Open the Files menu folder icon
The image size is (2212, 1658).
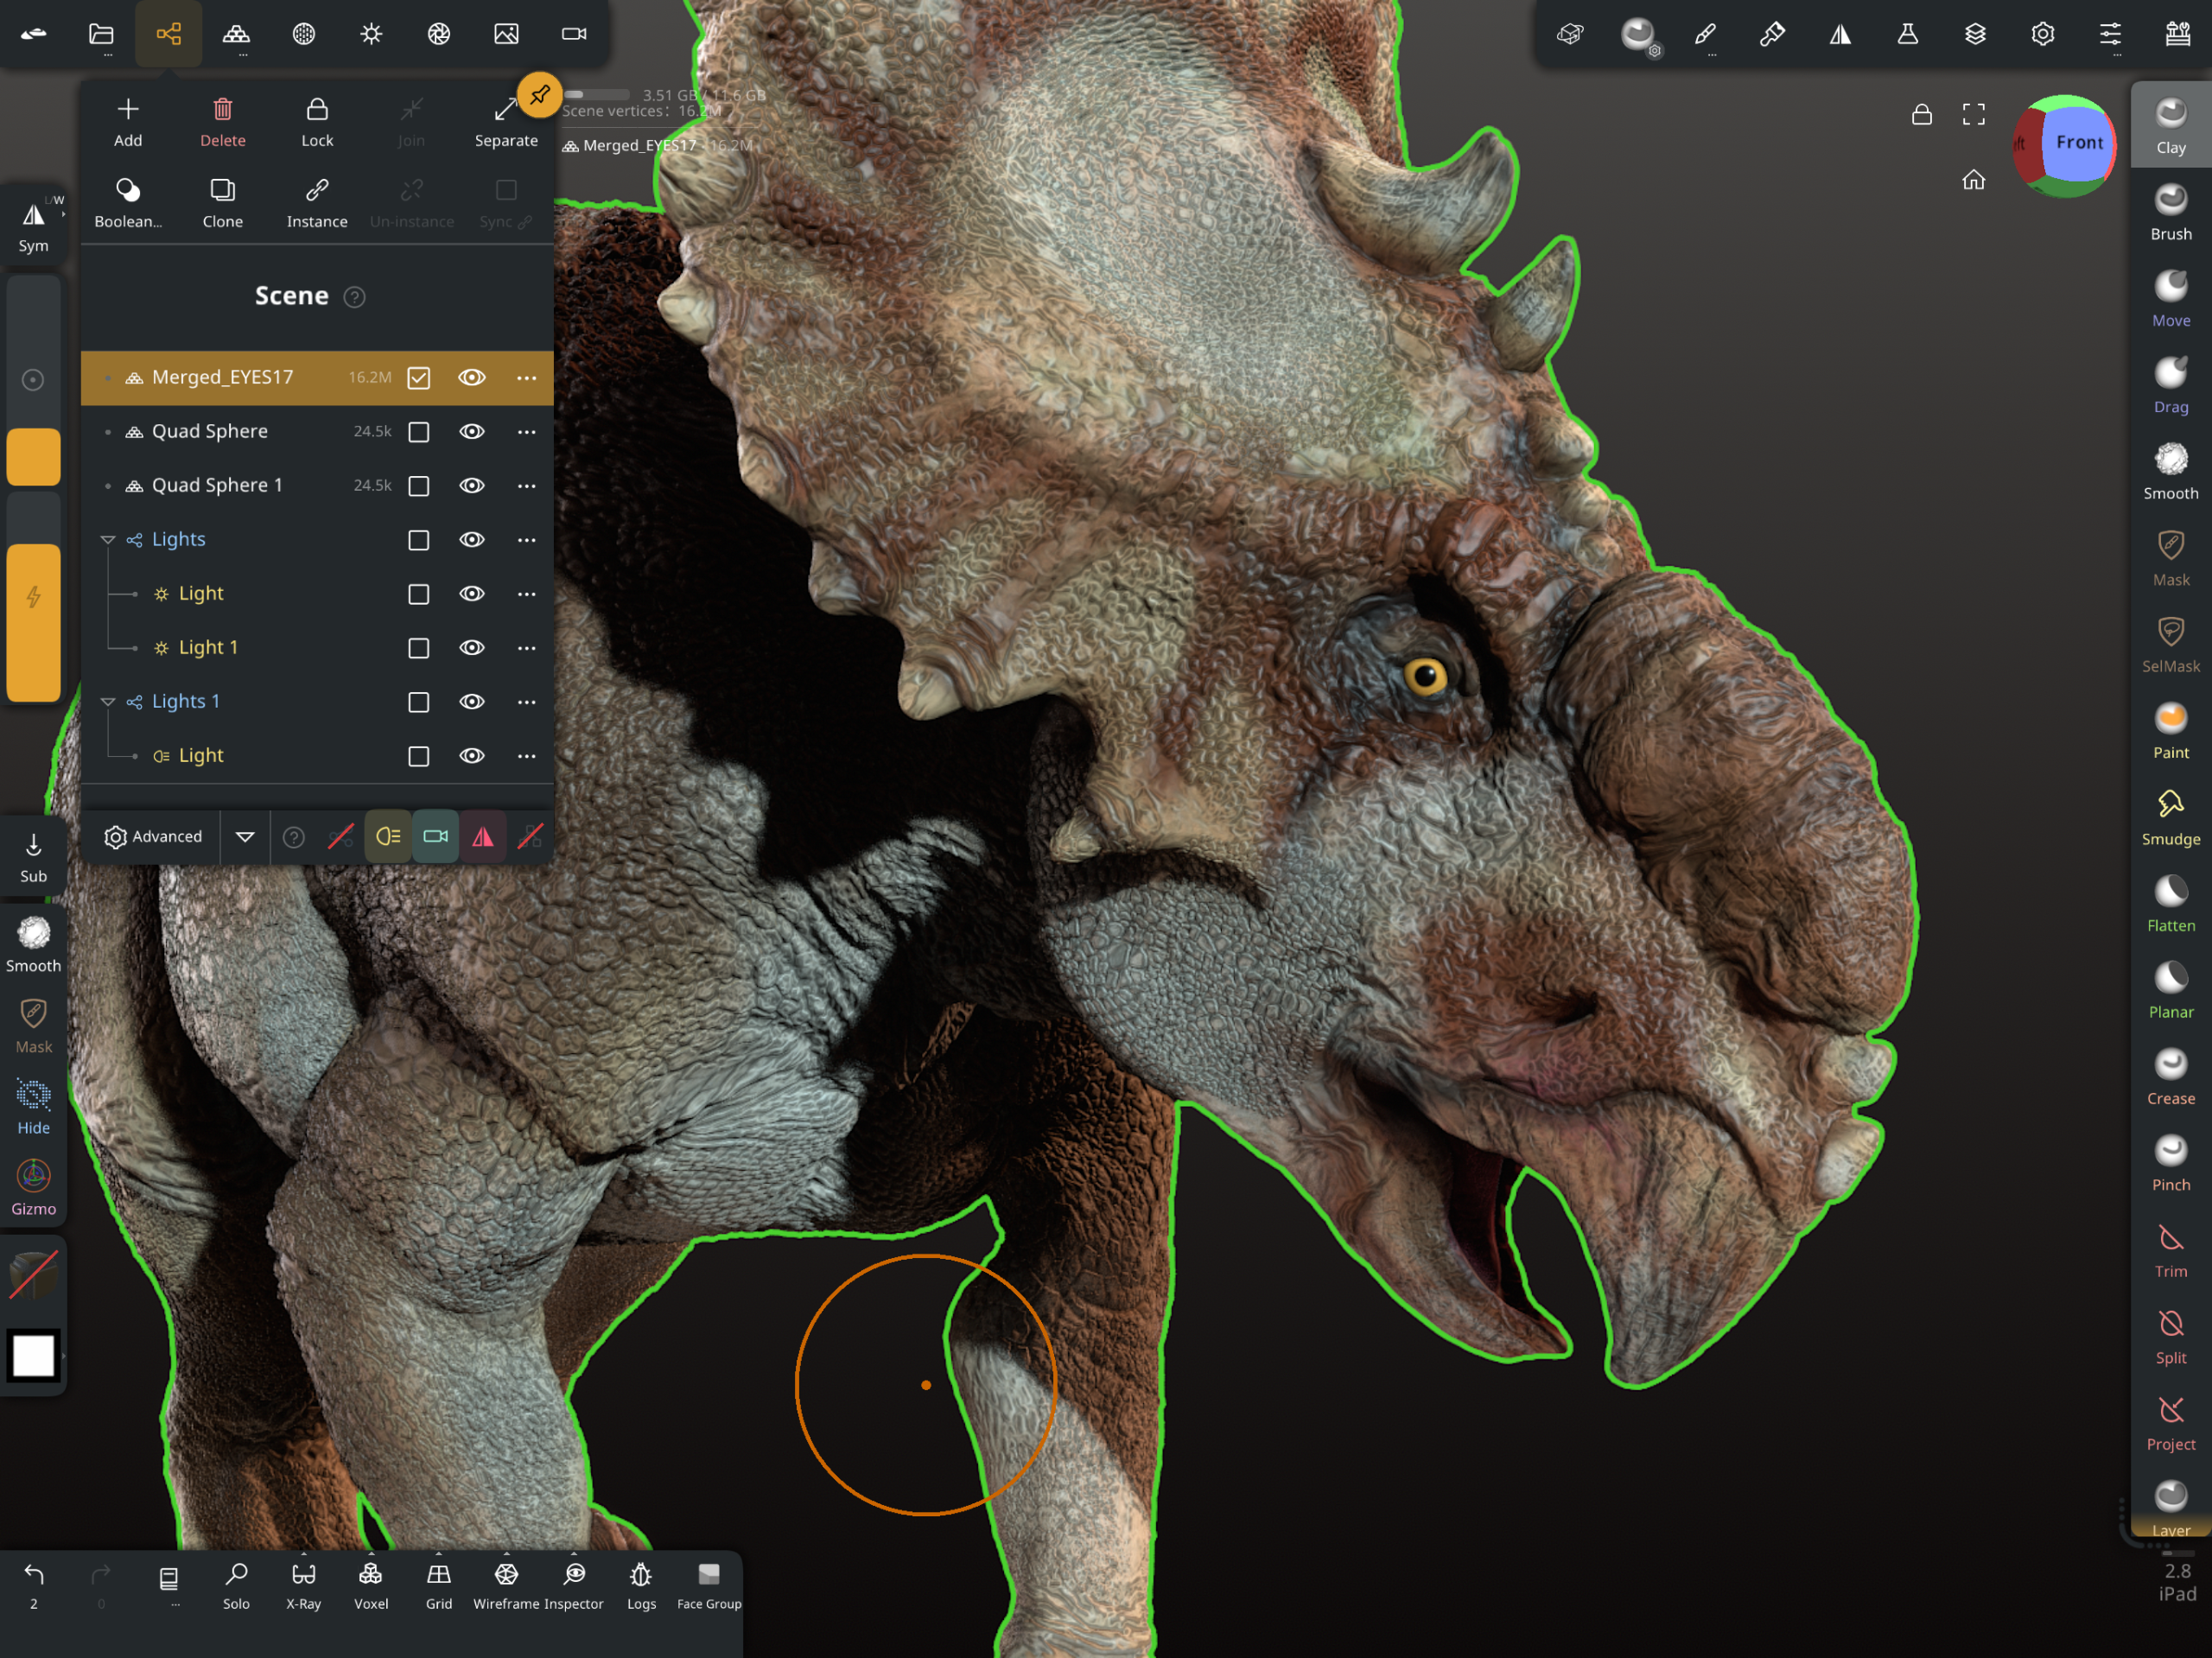click(x=101, y=34)
